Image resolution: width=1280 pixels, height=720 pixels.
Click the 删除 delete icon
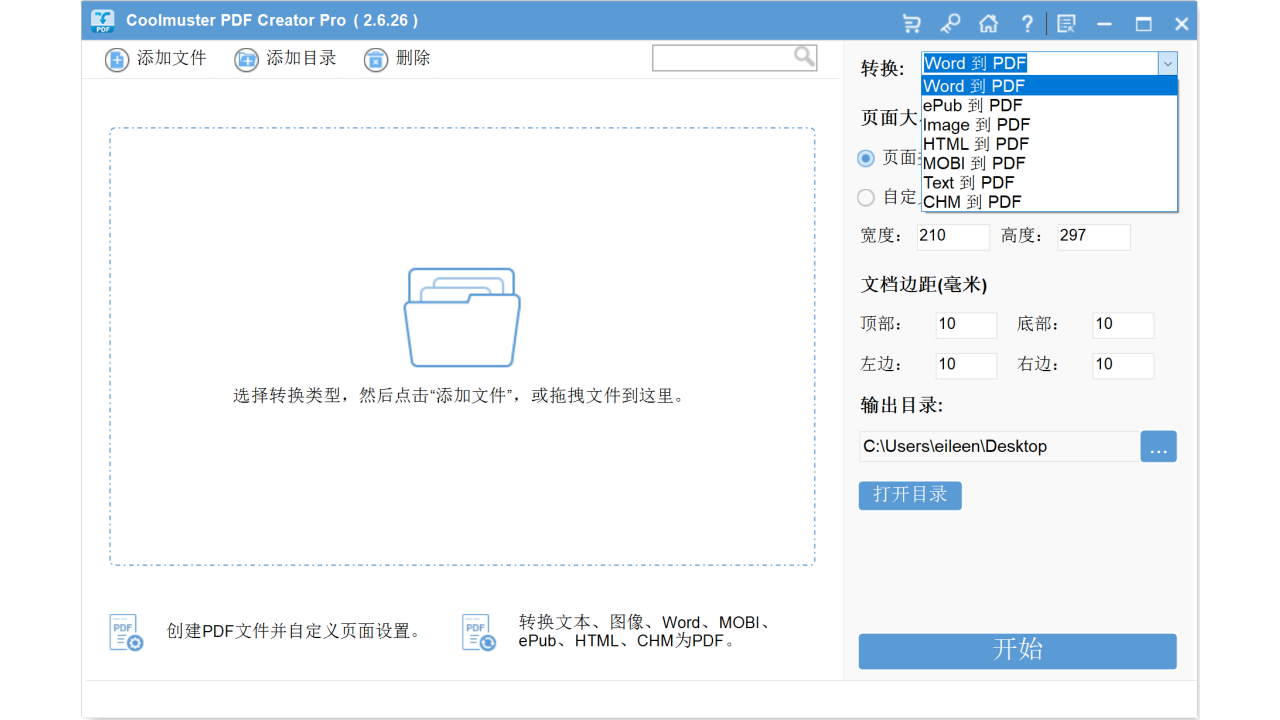(x=376, y=59)
